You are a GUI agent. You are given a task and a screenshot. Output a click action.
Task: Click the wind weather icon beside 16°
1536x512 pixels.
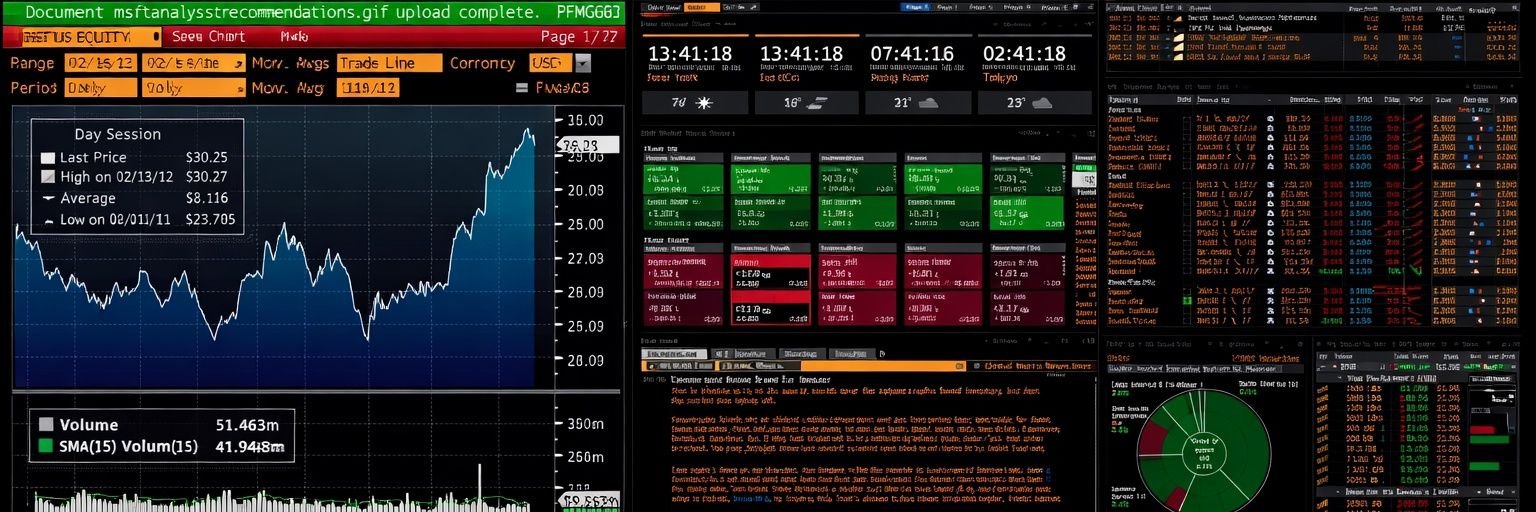click(817, 103)
